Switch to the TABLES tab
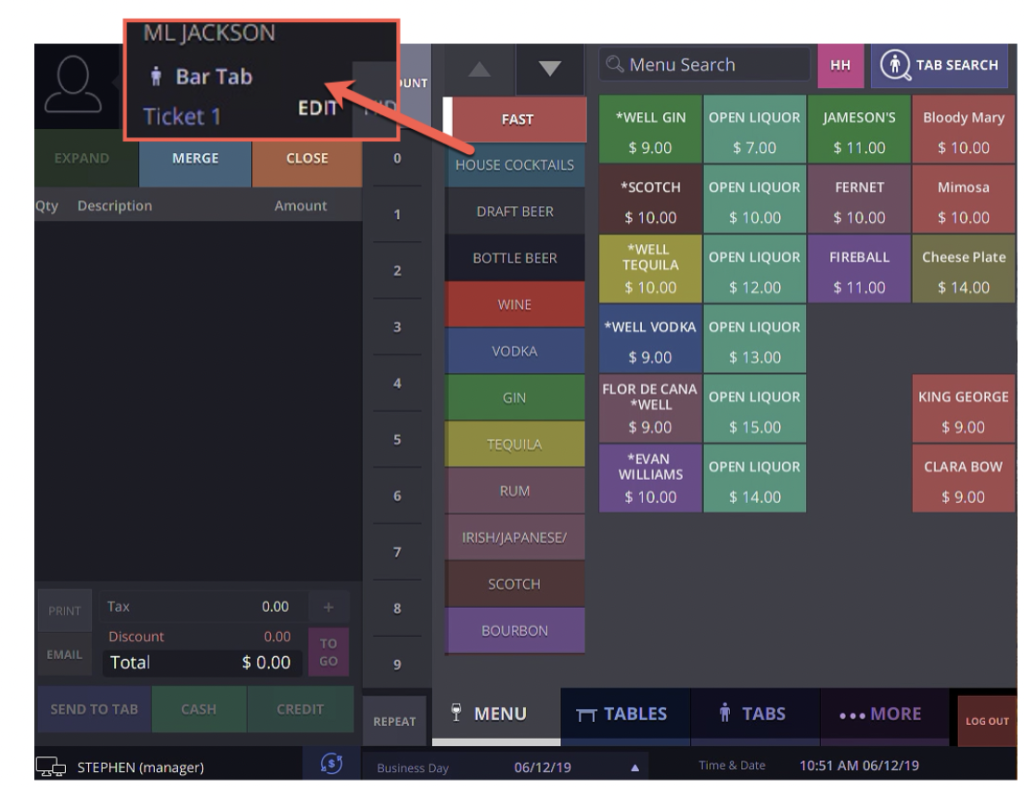This screenshot has width=1024, height=787. (x=625, y=714)
